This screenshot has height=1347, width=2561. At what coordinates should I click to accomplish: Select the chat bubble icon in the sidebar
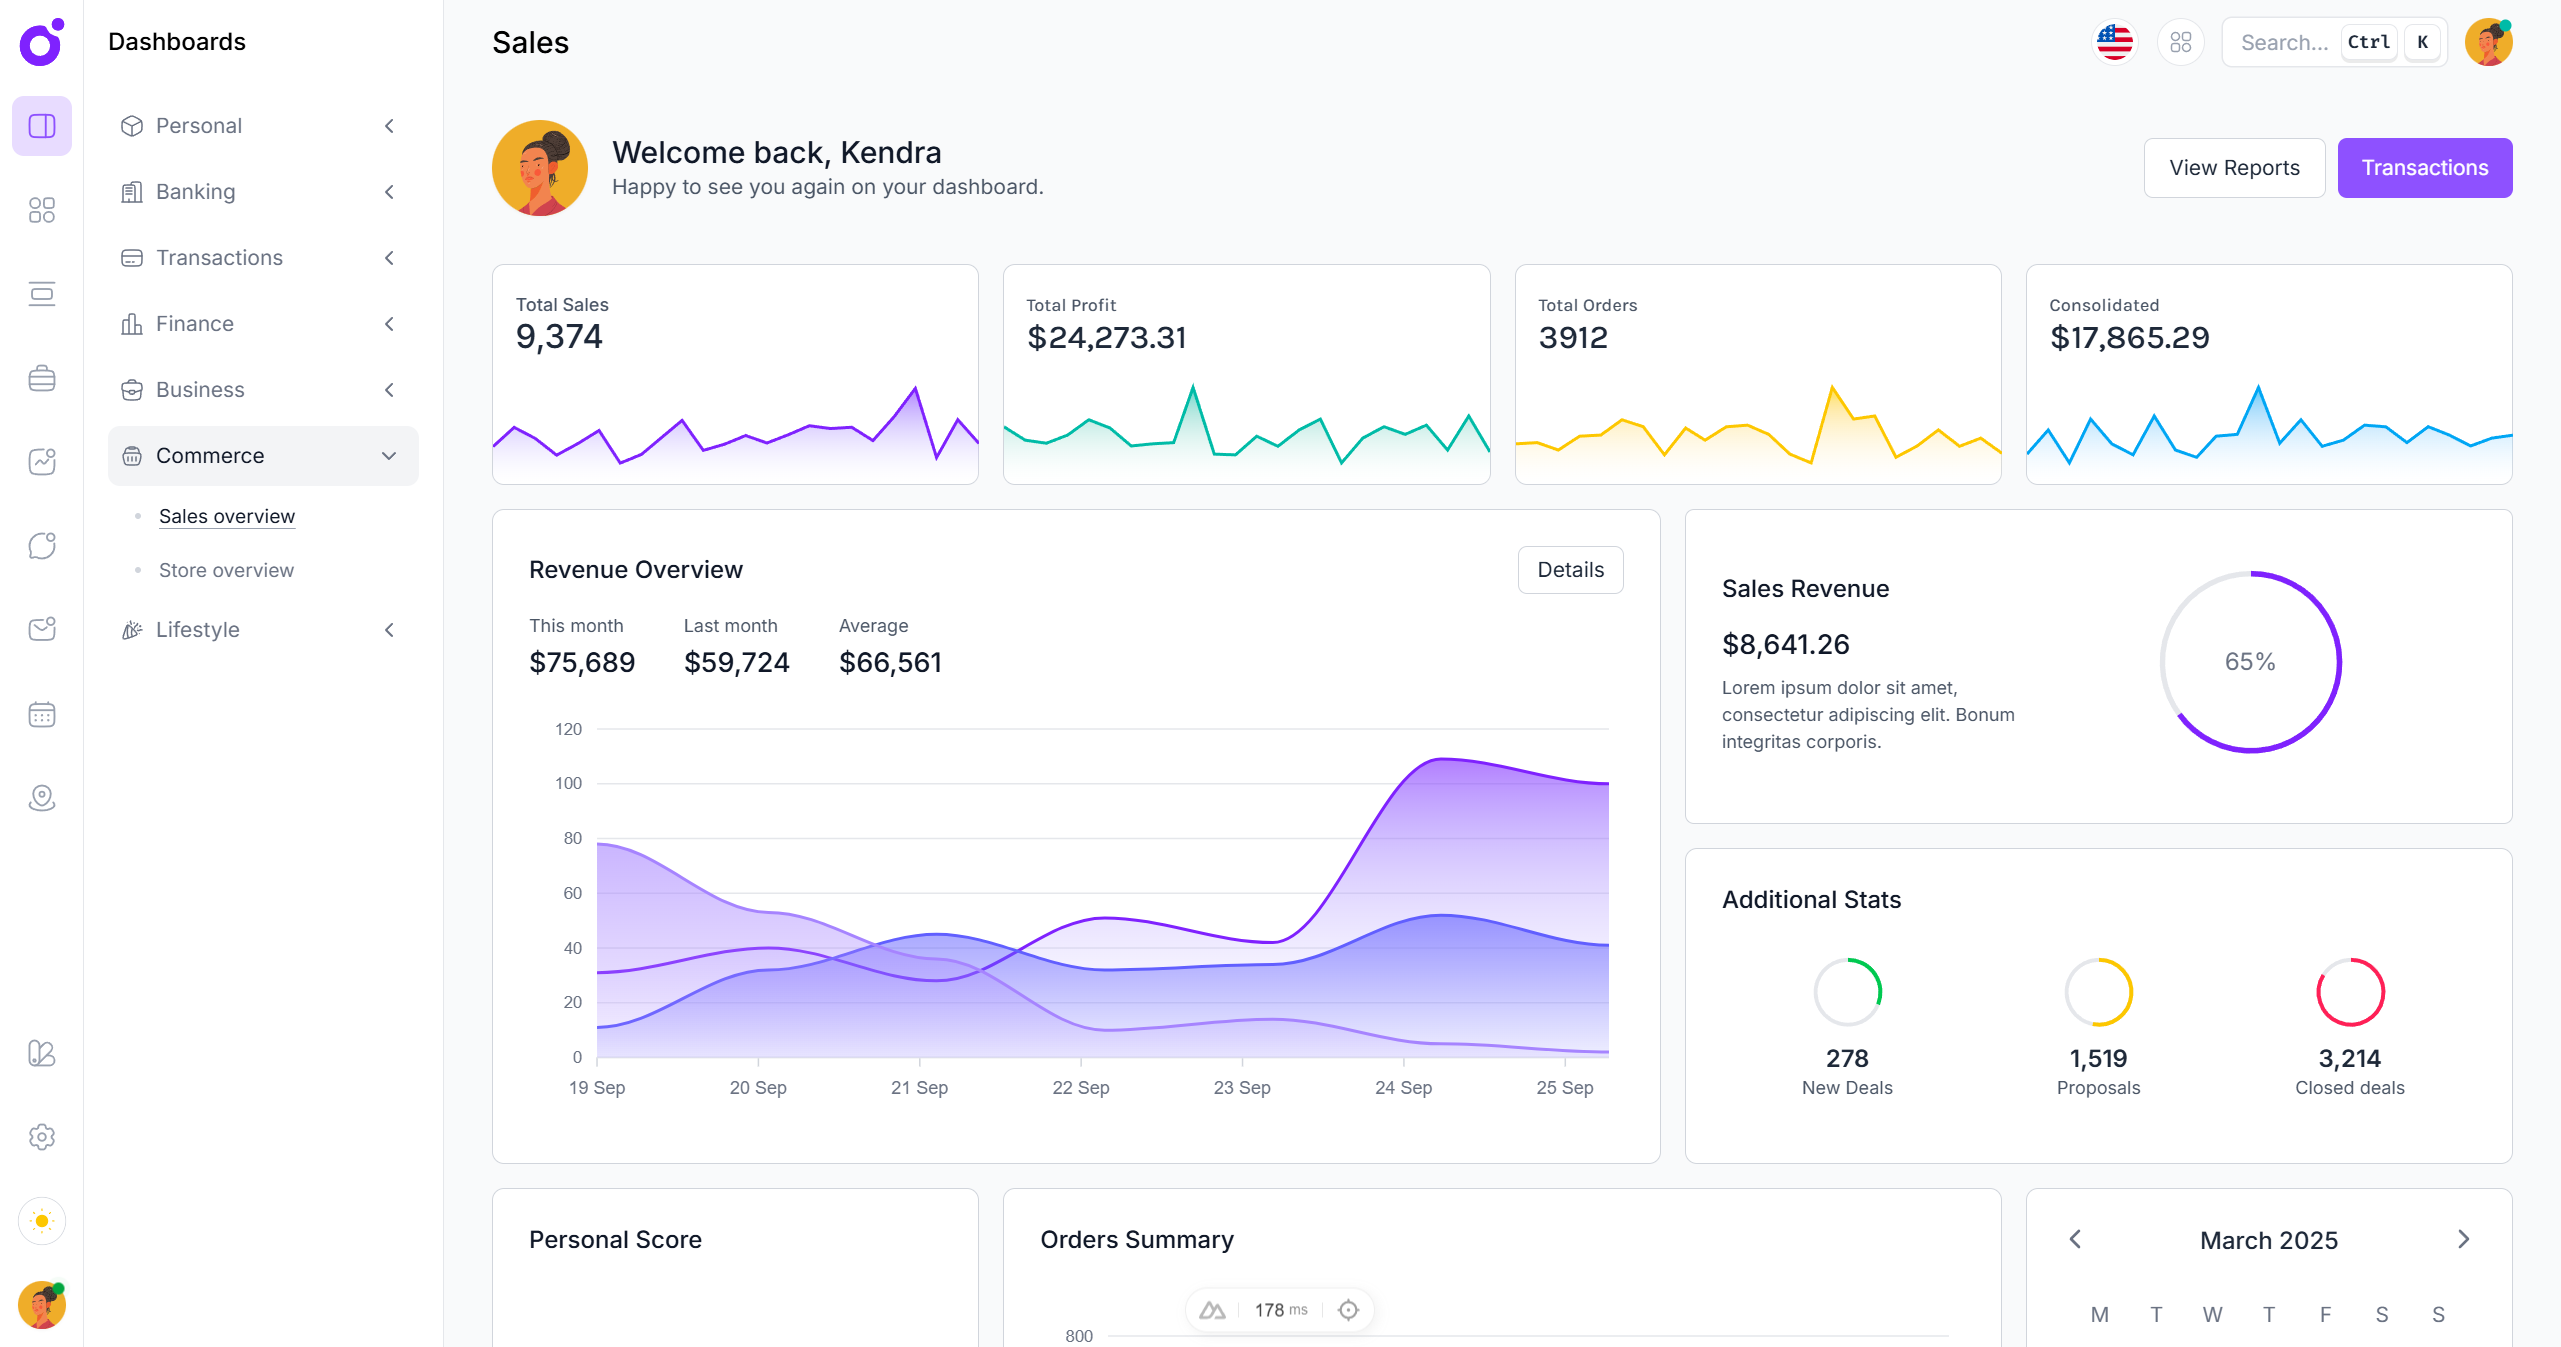pyautogui.click(x=41, y=545)
